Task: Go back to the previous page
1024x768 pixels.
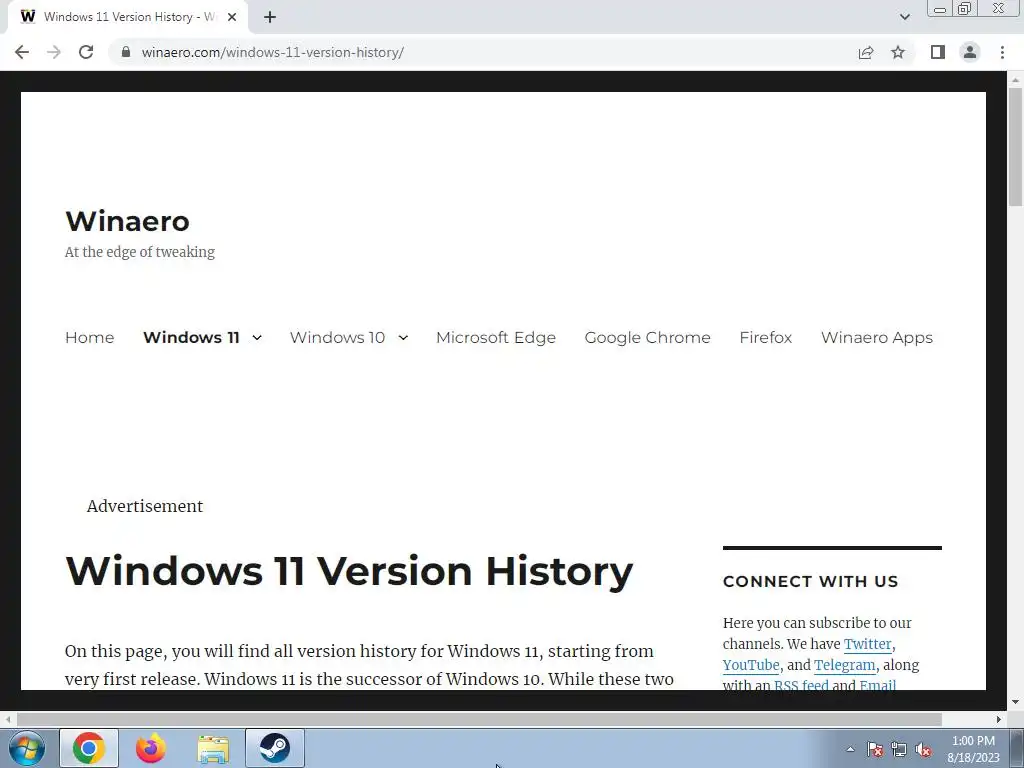Action: point(22,52)
